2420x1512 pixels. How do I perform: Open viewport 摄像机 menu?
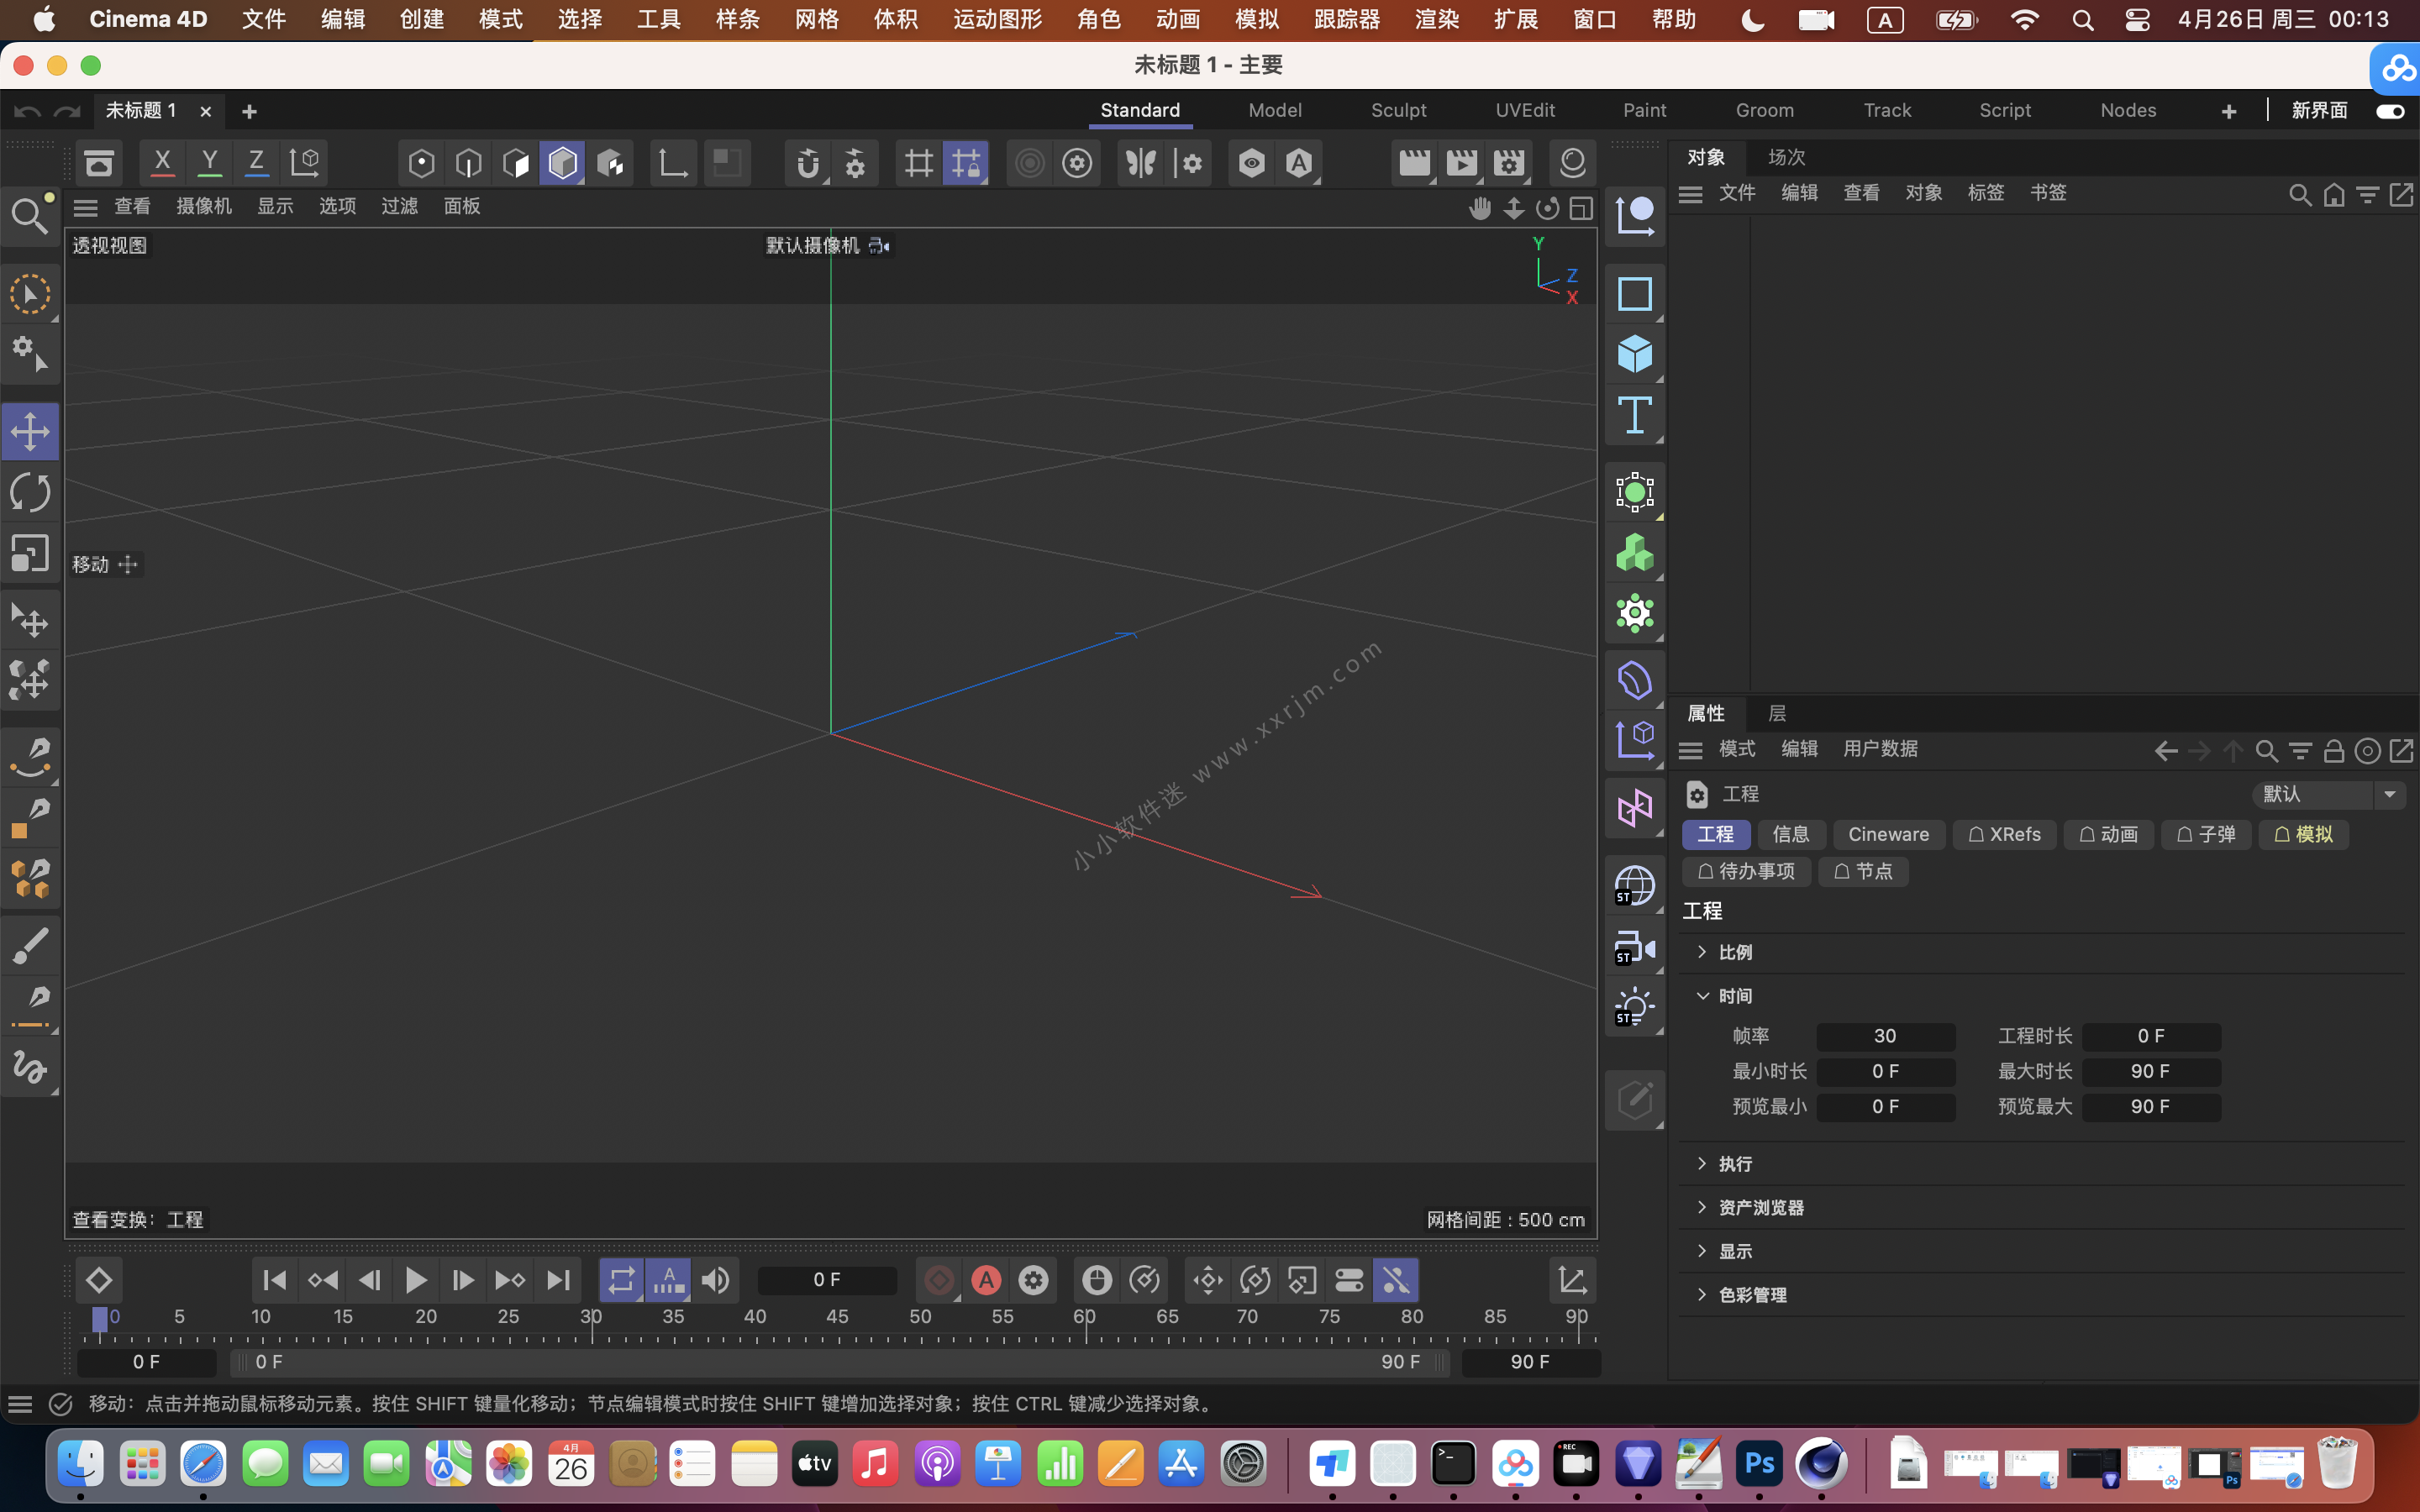tap(204, 206)
